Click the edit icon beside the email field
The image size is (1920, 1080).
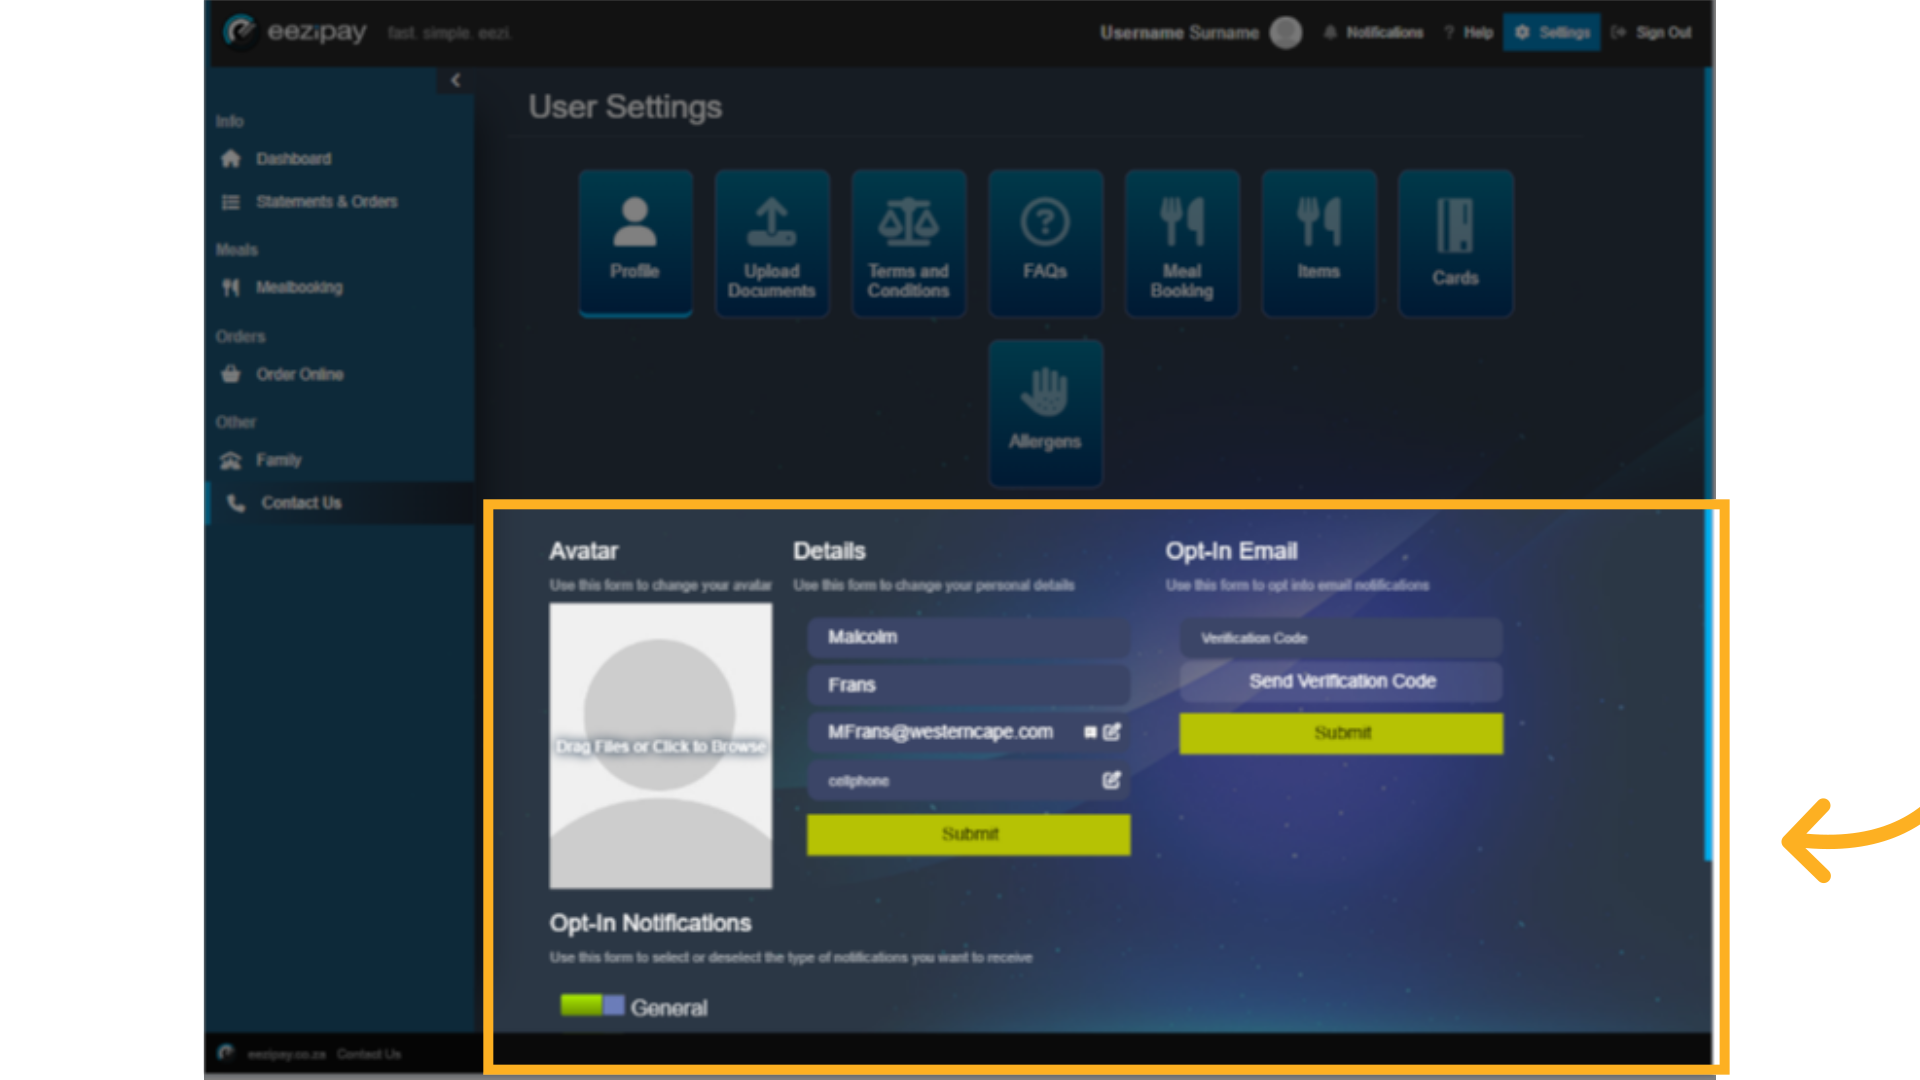tap(1110, 732)
